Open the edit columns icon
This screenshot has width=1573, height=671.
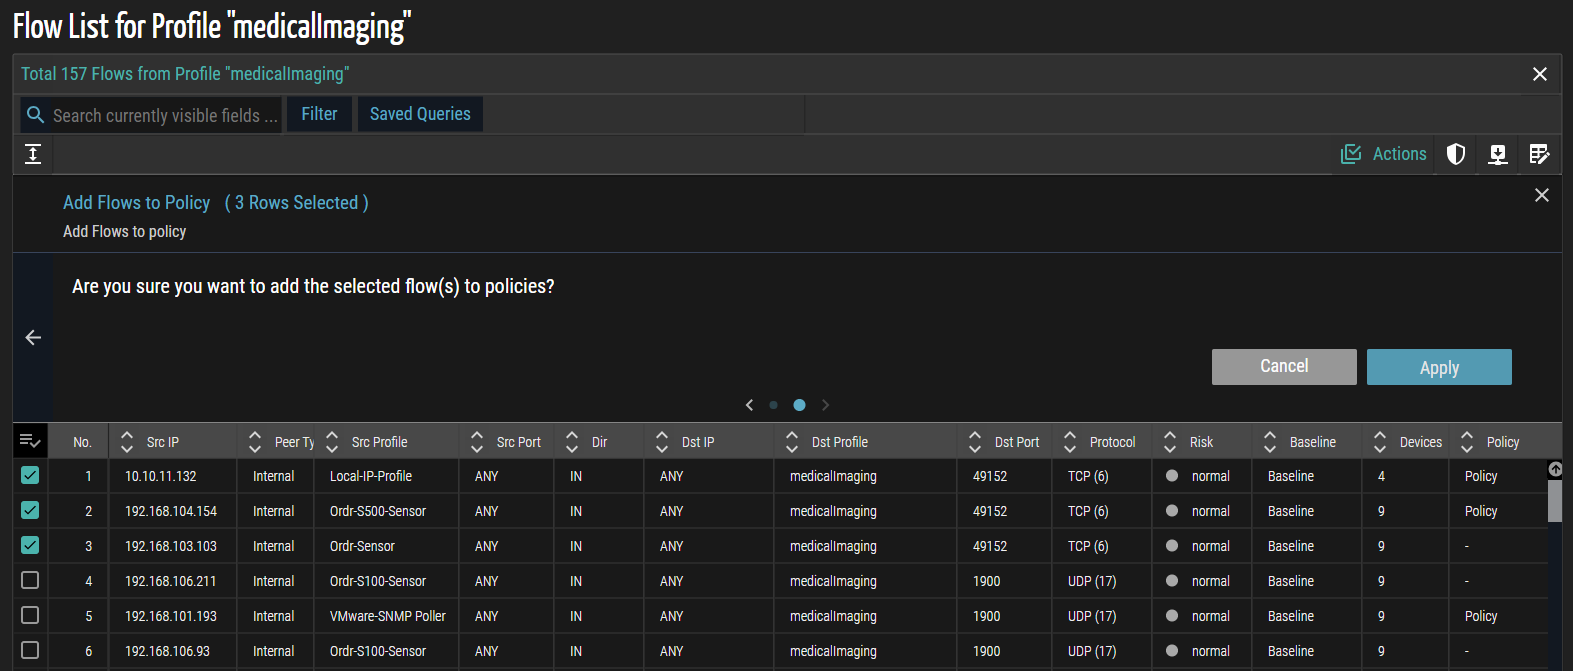pyautogui.click(x=1539, y=154)
